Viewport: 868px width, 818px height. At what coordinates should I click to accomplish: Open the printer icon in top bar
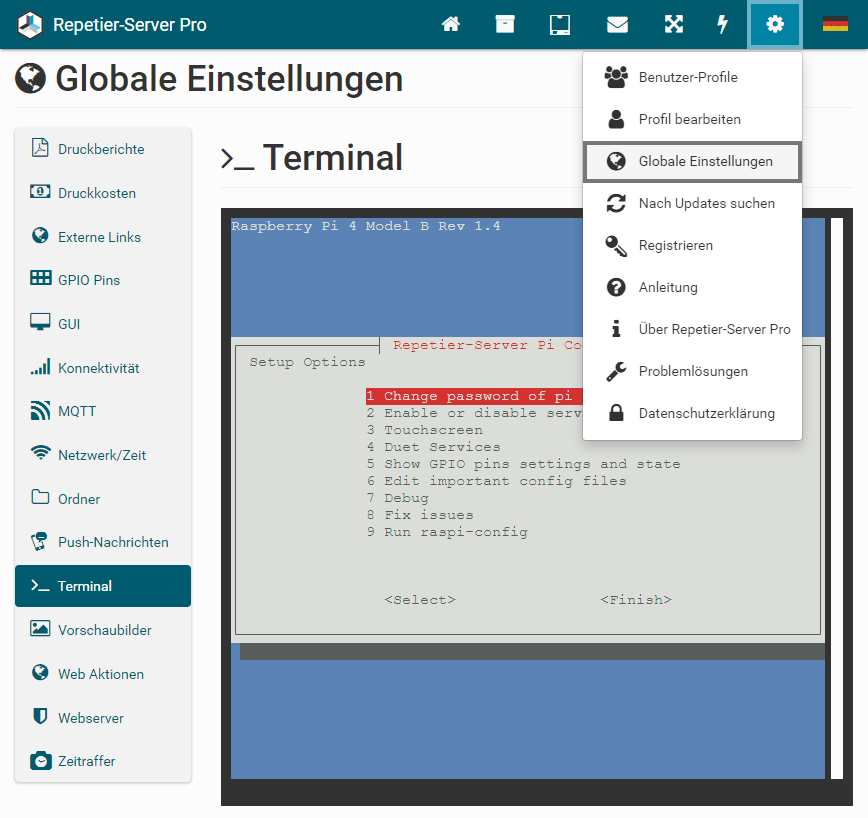pyautogui.click(x=560, y=25)
